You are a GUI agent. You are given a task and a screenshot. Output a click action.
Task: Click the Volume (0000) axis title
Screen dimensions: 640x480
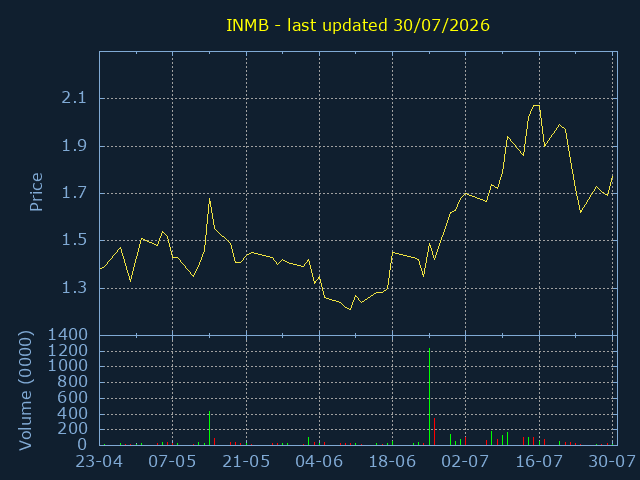[x=25, y=391]
